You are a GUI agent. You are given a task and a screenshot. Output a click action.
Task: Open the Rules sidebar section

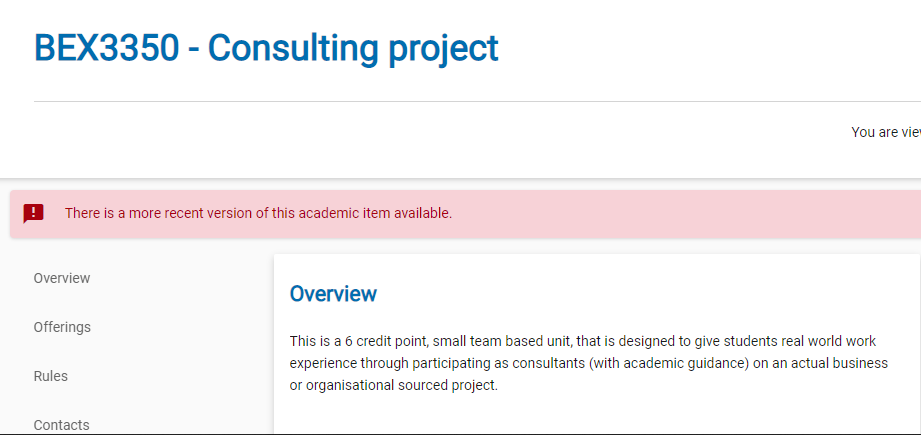click(51, 376)
